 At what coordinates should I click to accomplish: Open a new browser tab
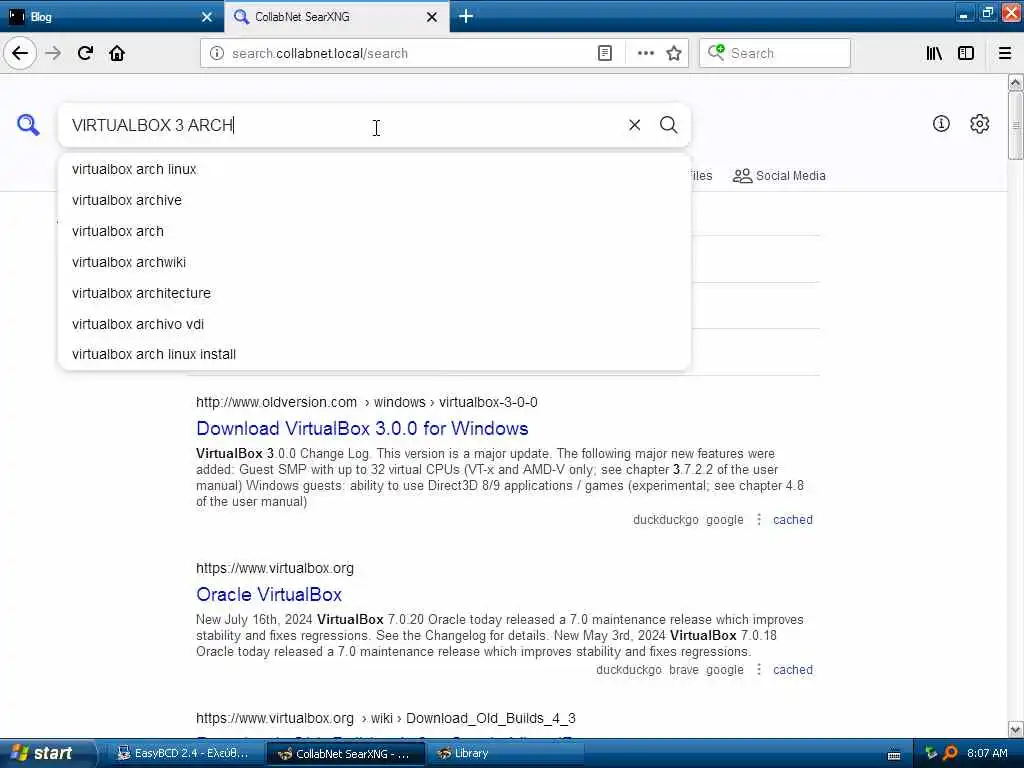(x=466, y=16)
